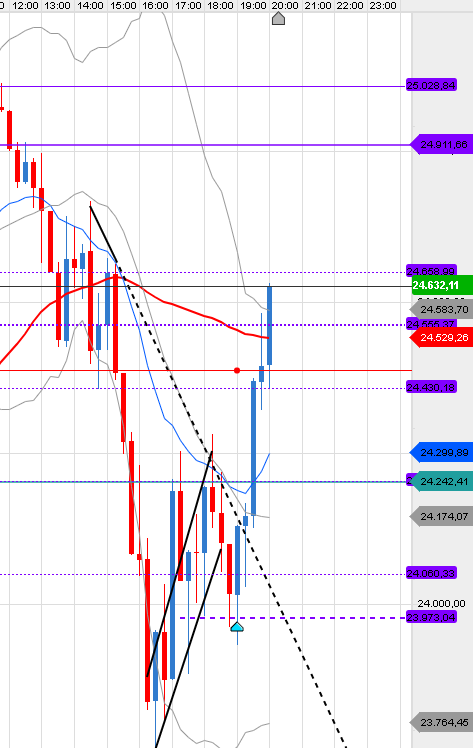Screen dimensions: 473x748
Task: Select the 24.658,99 price label
Action: tap(431, 271)
